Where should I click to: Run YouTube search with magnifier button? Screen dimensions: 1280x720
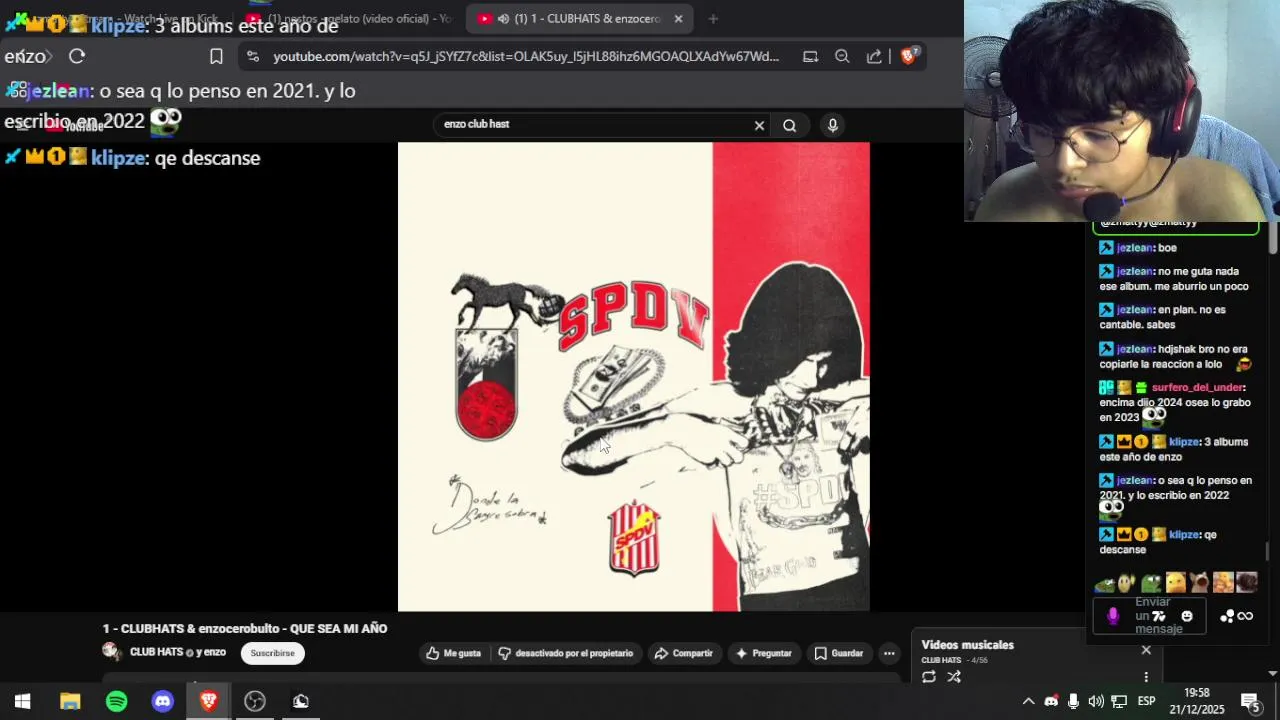pos(789,125)
